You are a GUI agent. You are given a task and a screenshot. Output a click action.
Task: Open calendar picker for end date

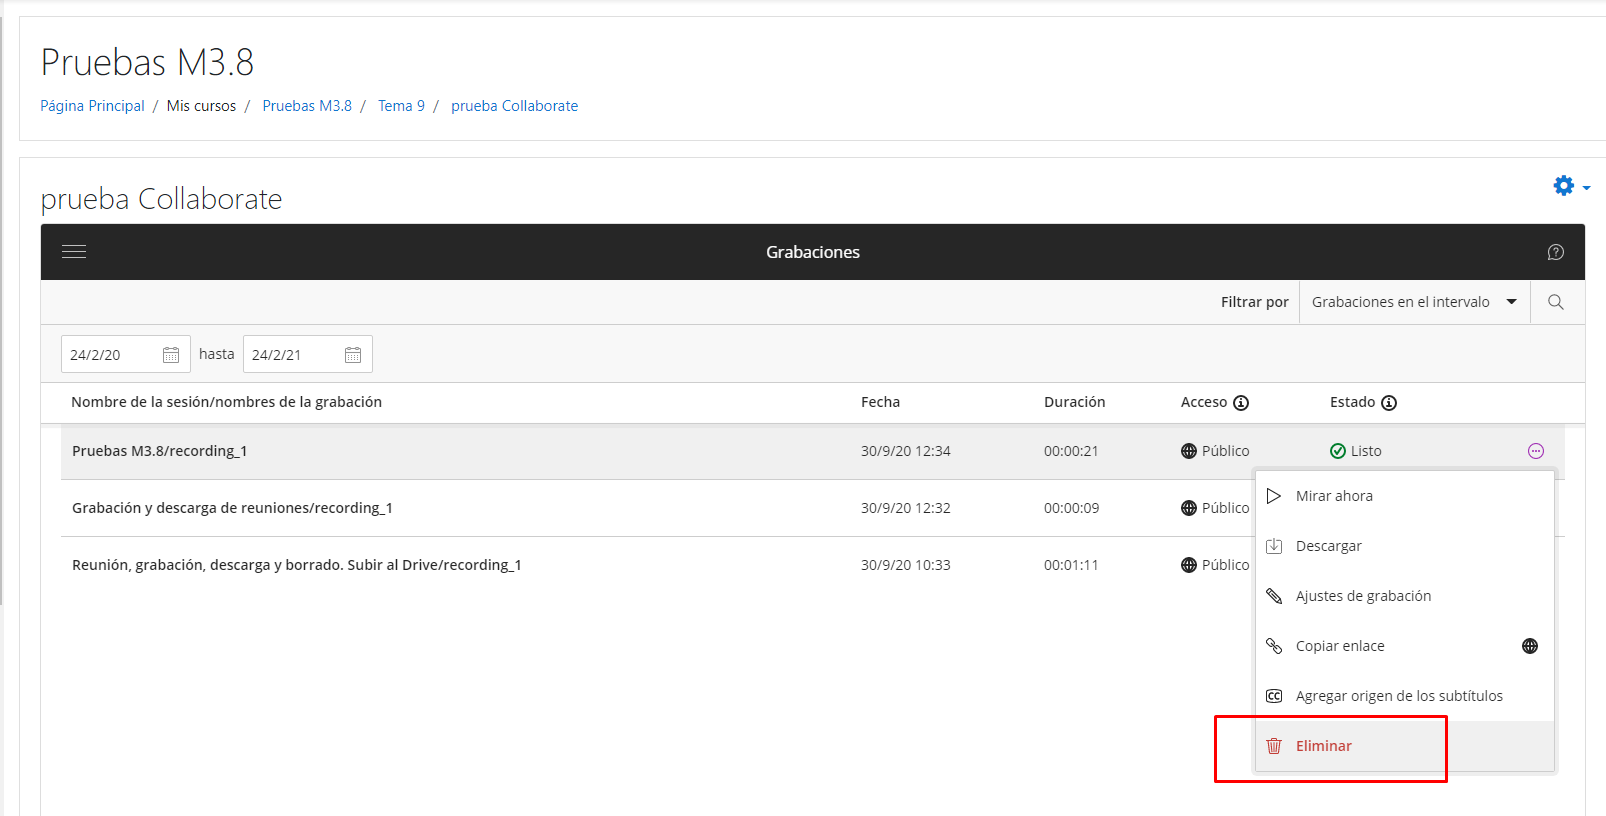[353, 355]
